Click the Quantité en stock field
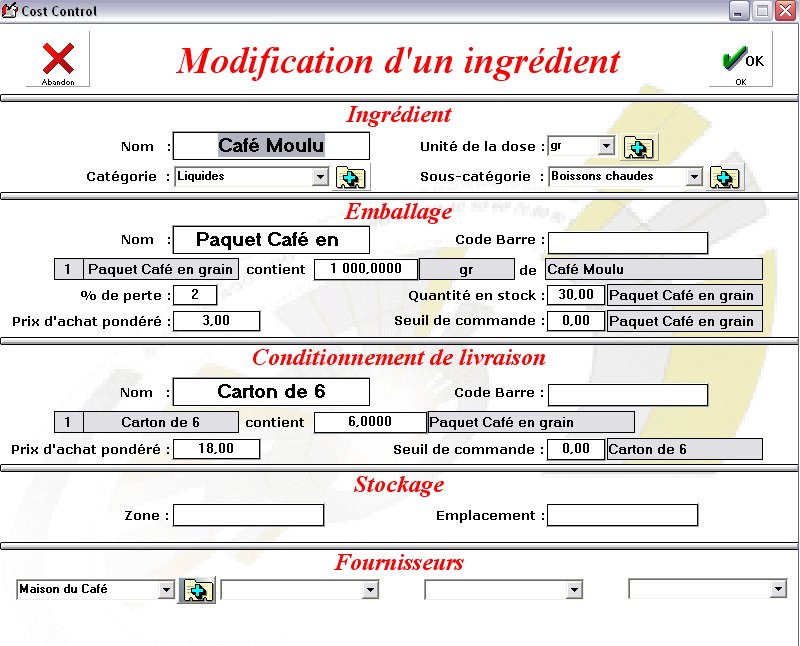 (576, 295)
